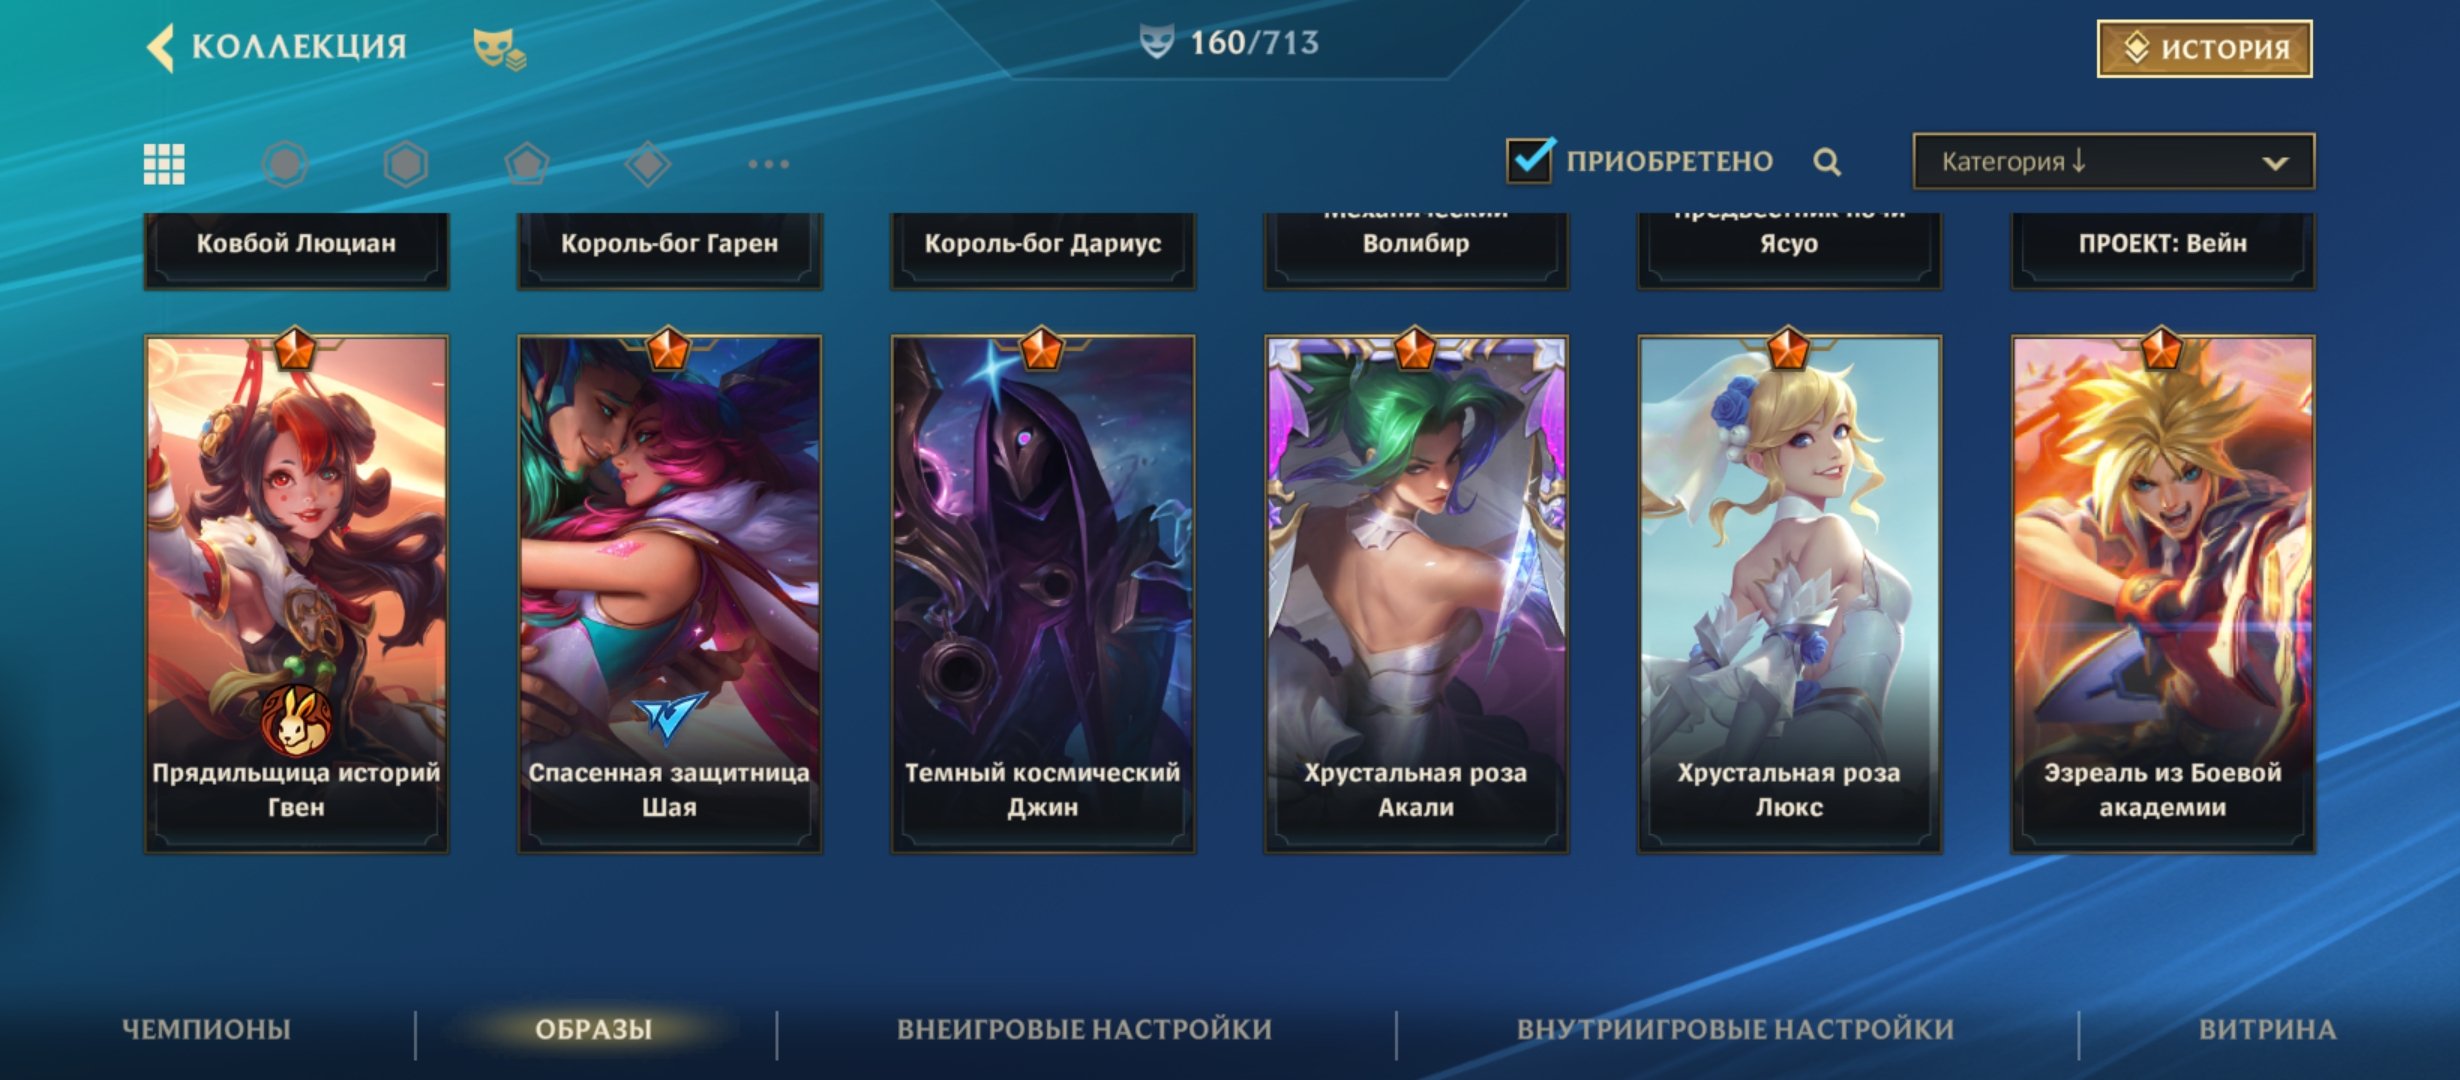Image resolution: width=2460 pixels, height=1080 pixels.
Task: Select the round gem rarity filter
Action: tap(285, 164)
